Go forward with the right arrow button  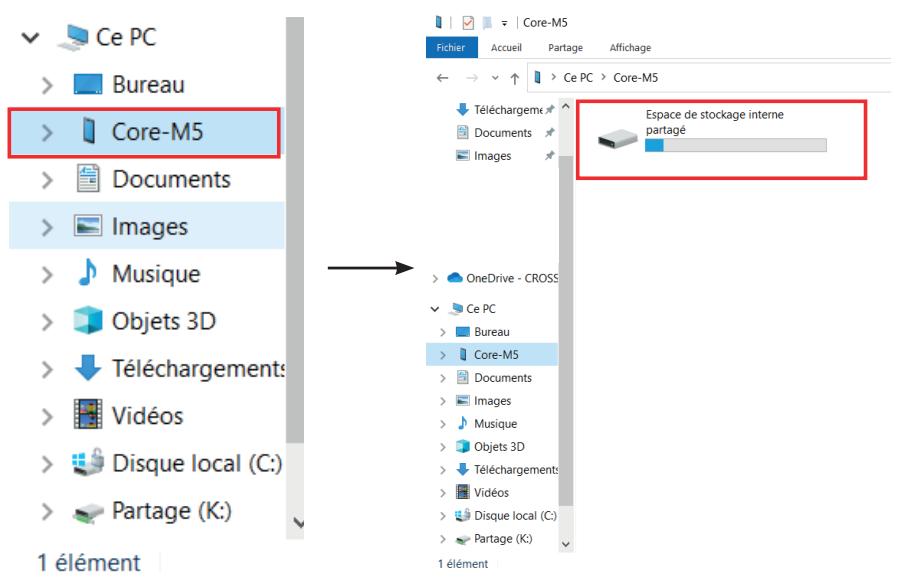pyautogui.click(x=472, y=77)
